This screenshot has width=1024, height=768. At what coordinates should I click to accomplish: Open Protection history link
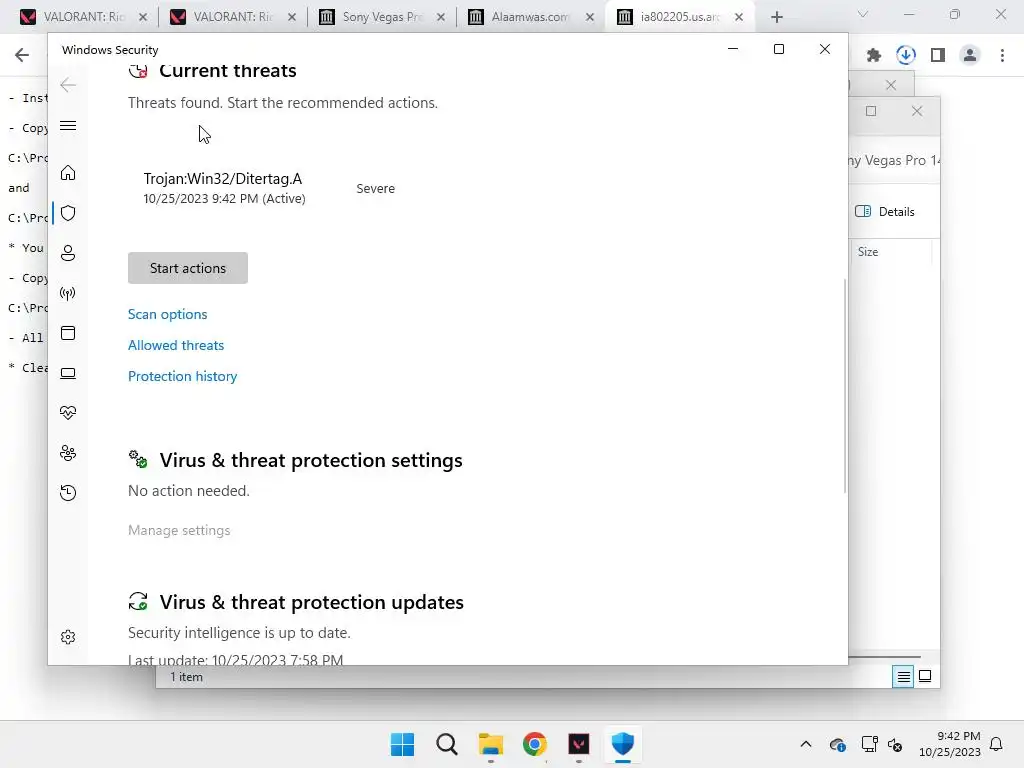pos(183,376)
